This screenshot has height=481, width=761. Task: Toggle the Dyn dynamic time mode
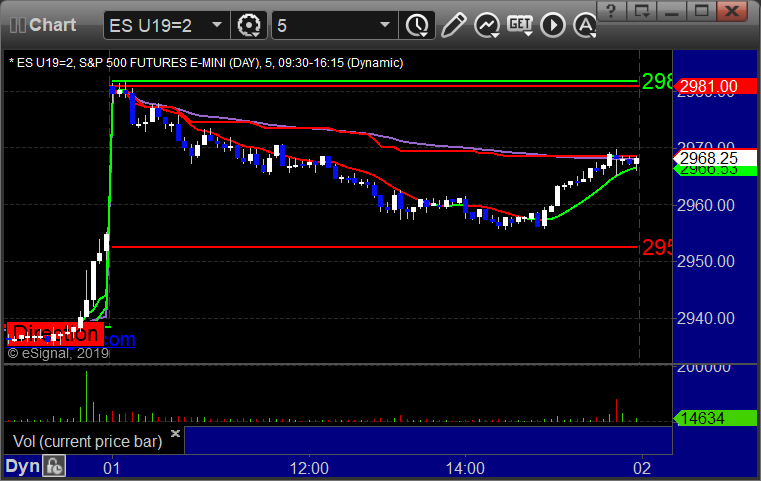pyautogui.click(x=23, y=466)
